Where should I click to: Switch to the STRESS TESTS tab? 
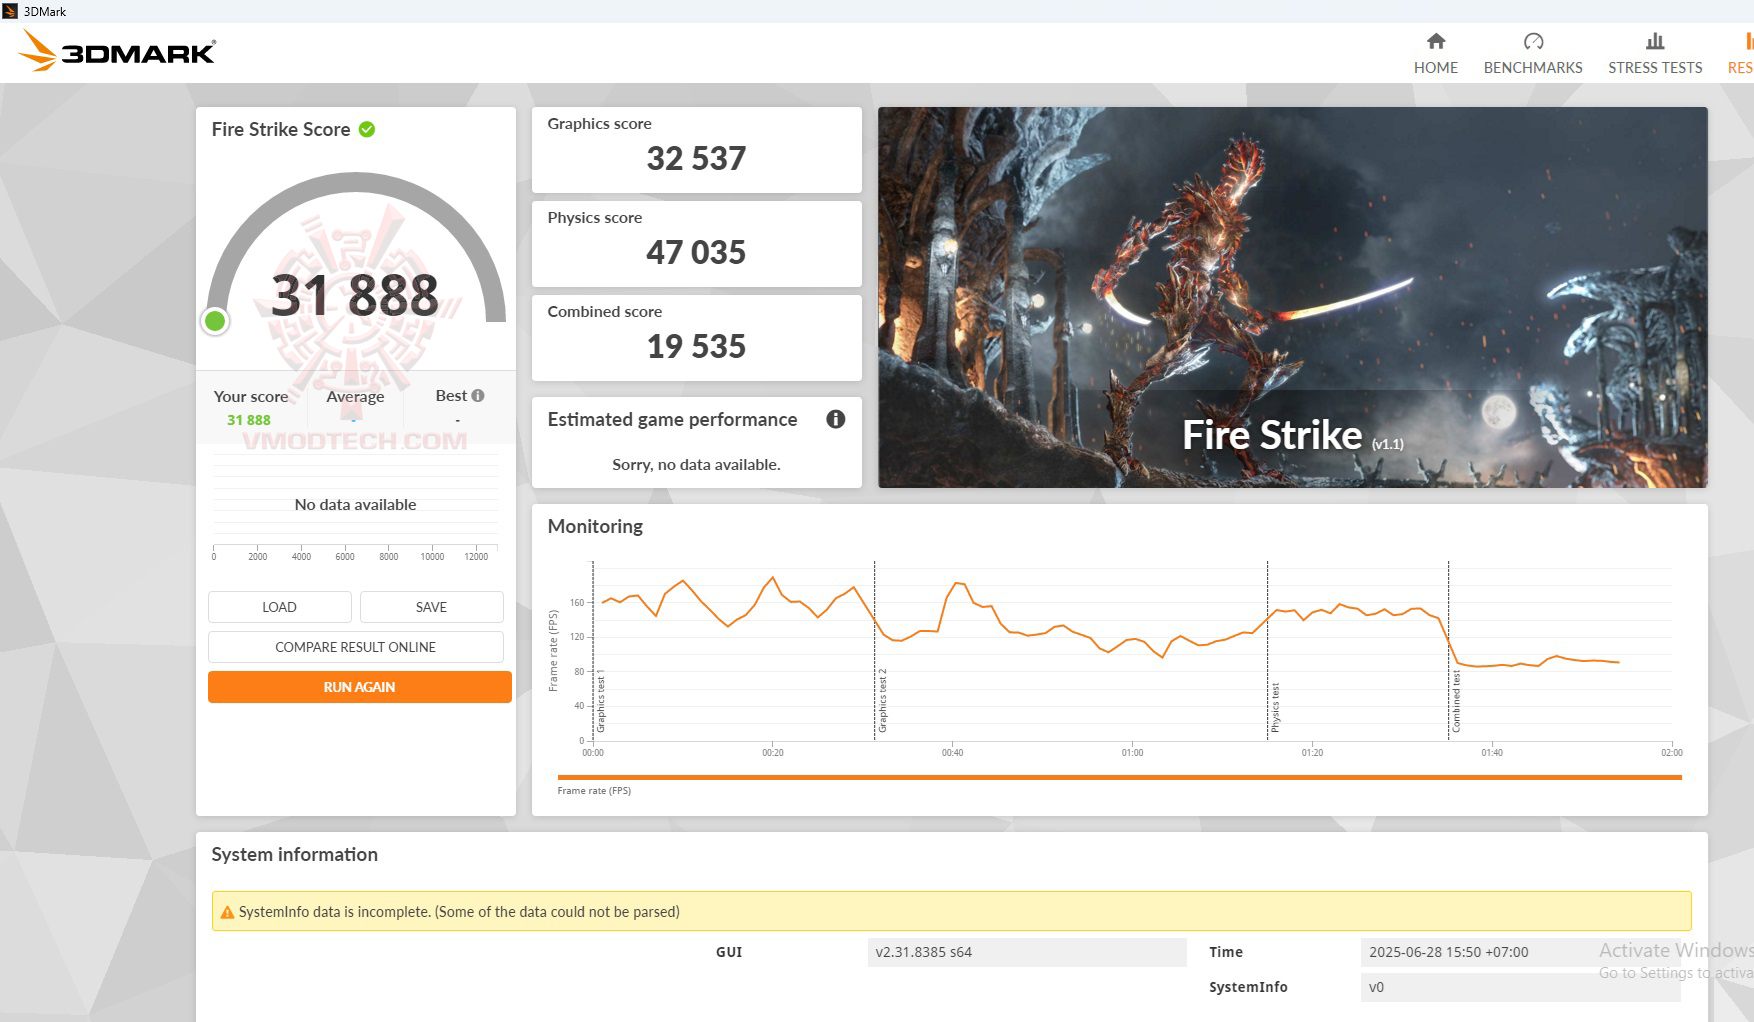click(1654, 55)
